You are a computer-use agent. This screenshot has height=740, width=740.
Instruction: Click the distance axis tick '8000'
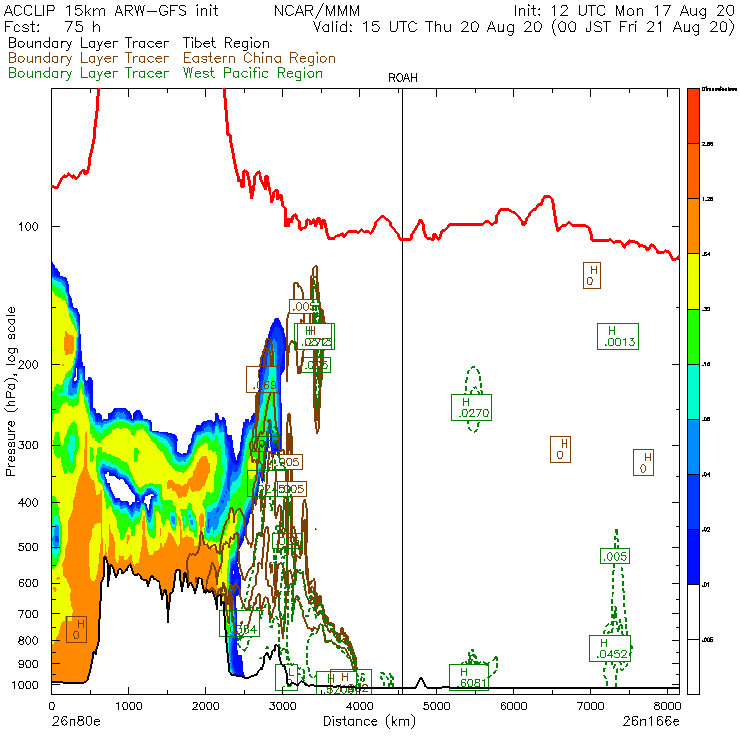[x=667, y=706]
